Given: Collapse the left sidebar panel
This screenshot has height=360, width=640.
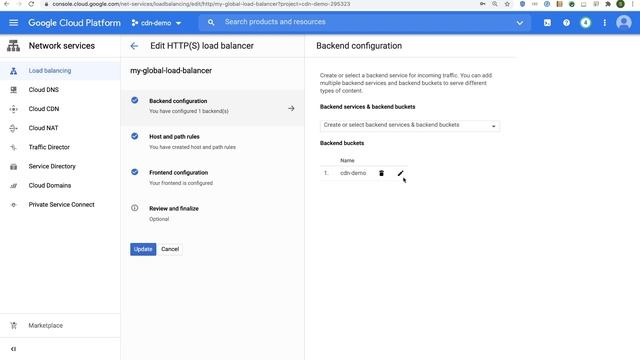Looking at the screenshot, I should click(x=13, y=349).
